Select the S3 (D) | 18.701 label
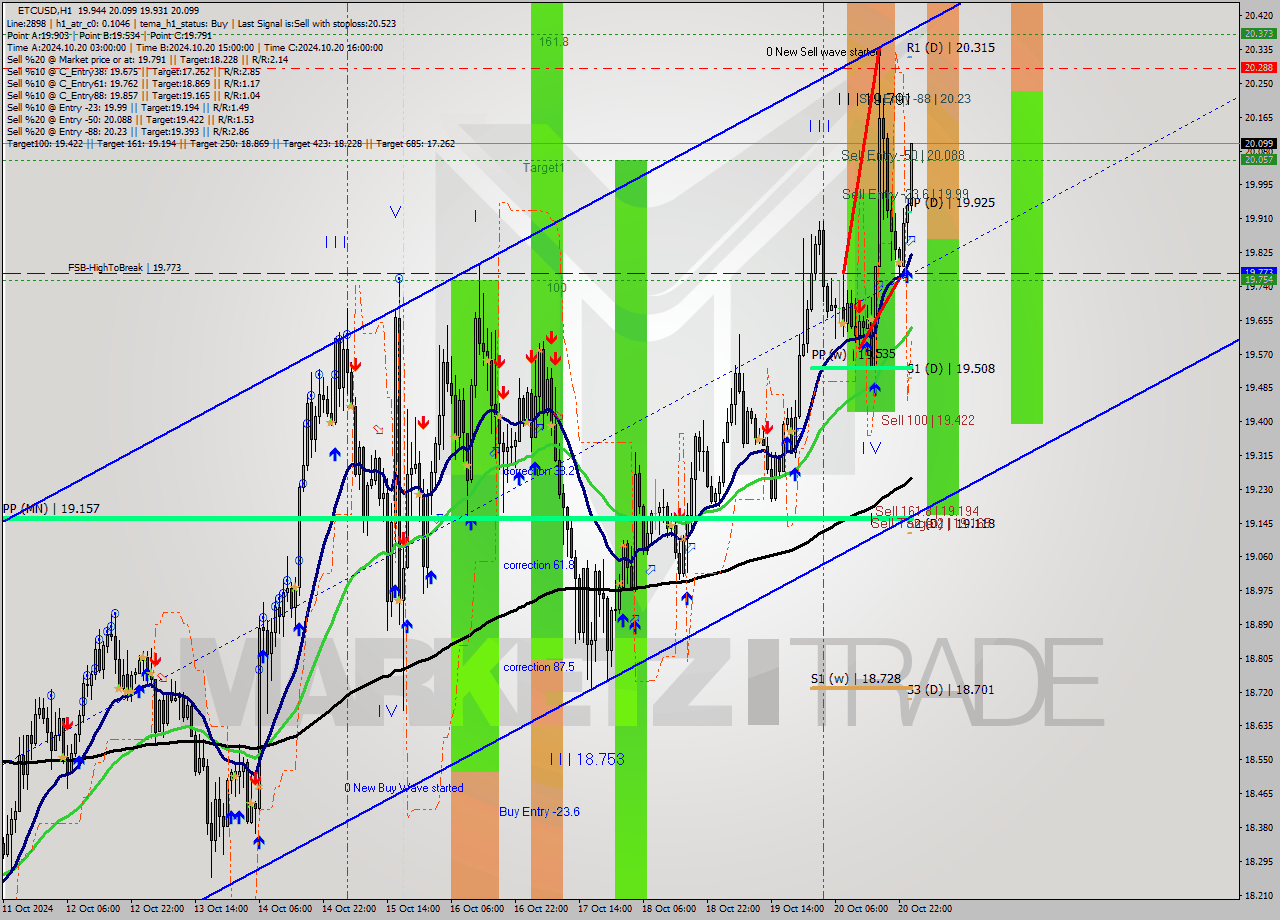Viewport: 1280px width, 920px height. pyautogui.click(x=951, y=690)
